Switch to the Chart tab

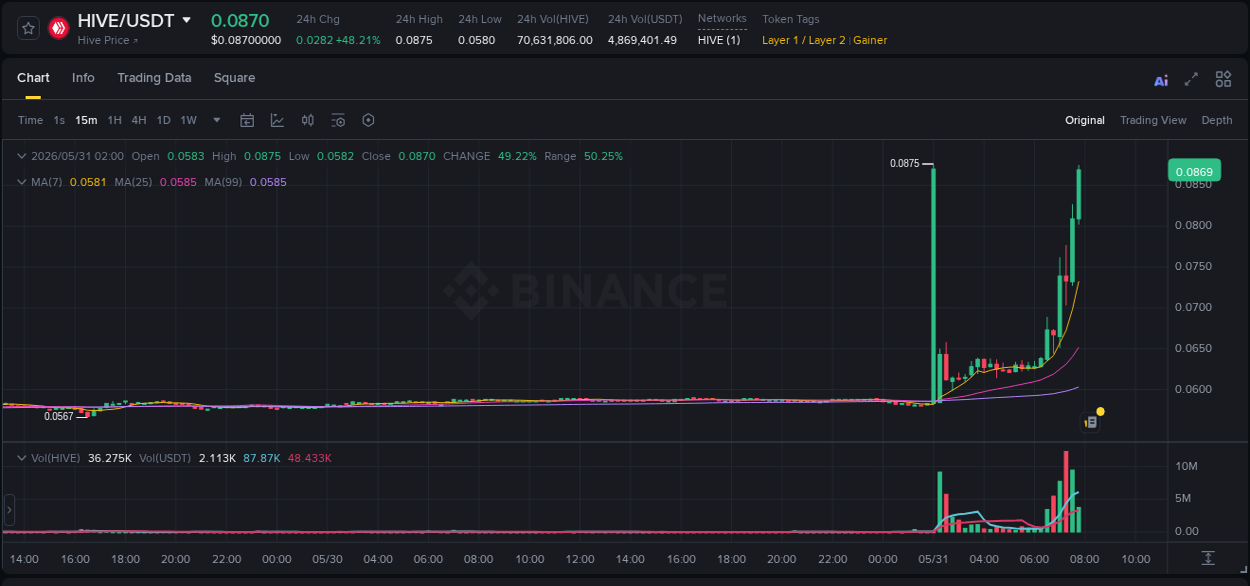33,78
